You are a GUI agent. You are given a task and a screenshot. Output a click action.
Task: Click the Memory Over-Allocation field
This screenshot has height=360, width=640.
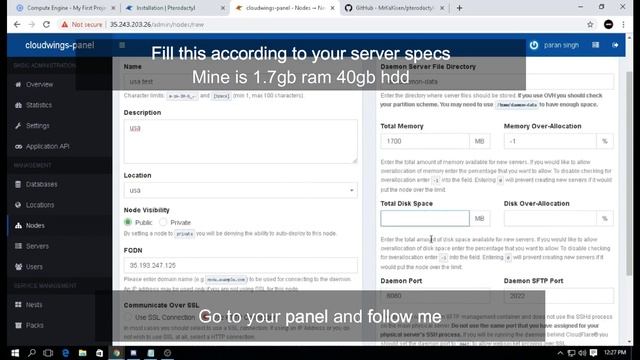pos(550,141)
